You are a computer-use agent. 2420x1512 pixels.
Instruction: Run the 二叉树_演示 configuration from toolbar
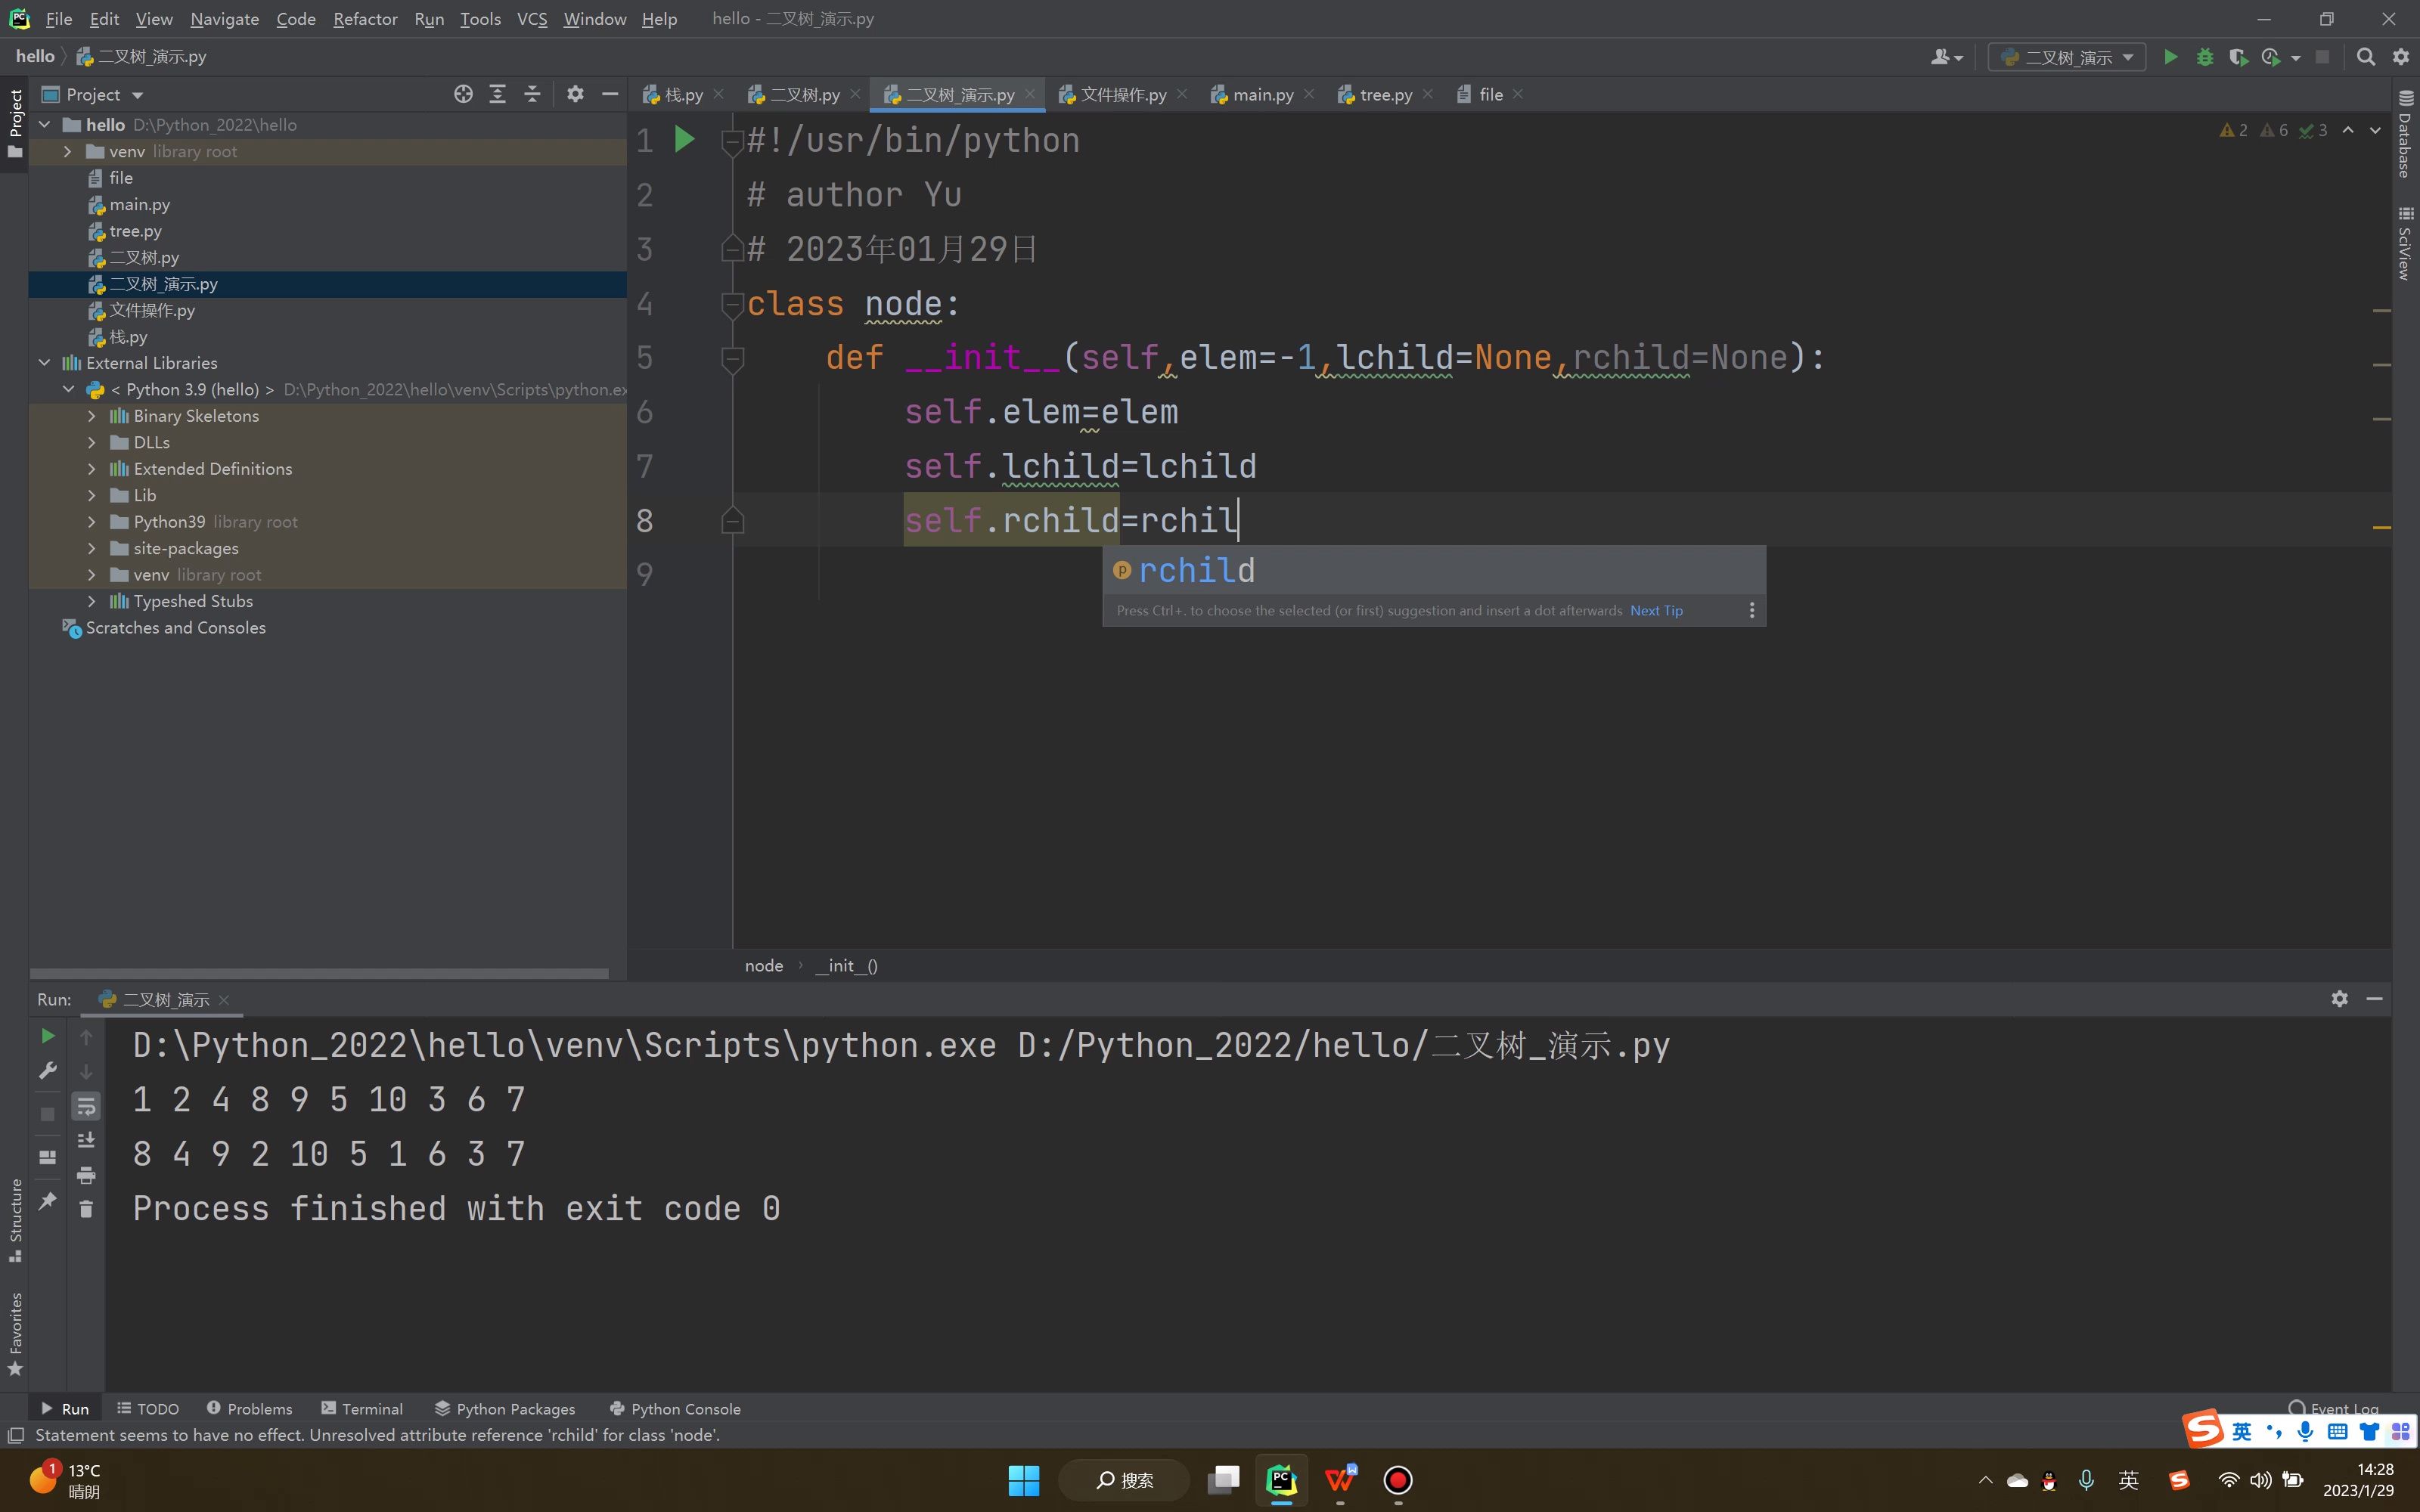2170,57
